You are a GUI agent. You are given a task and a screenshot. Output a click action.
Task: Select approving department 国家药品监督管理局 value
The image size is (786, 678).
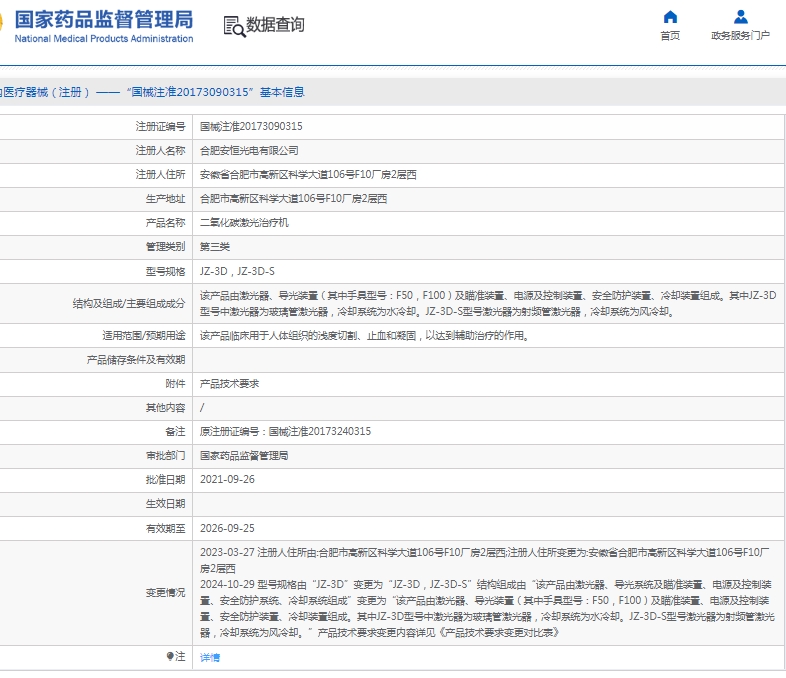[x=244, y=456]
